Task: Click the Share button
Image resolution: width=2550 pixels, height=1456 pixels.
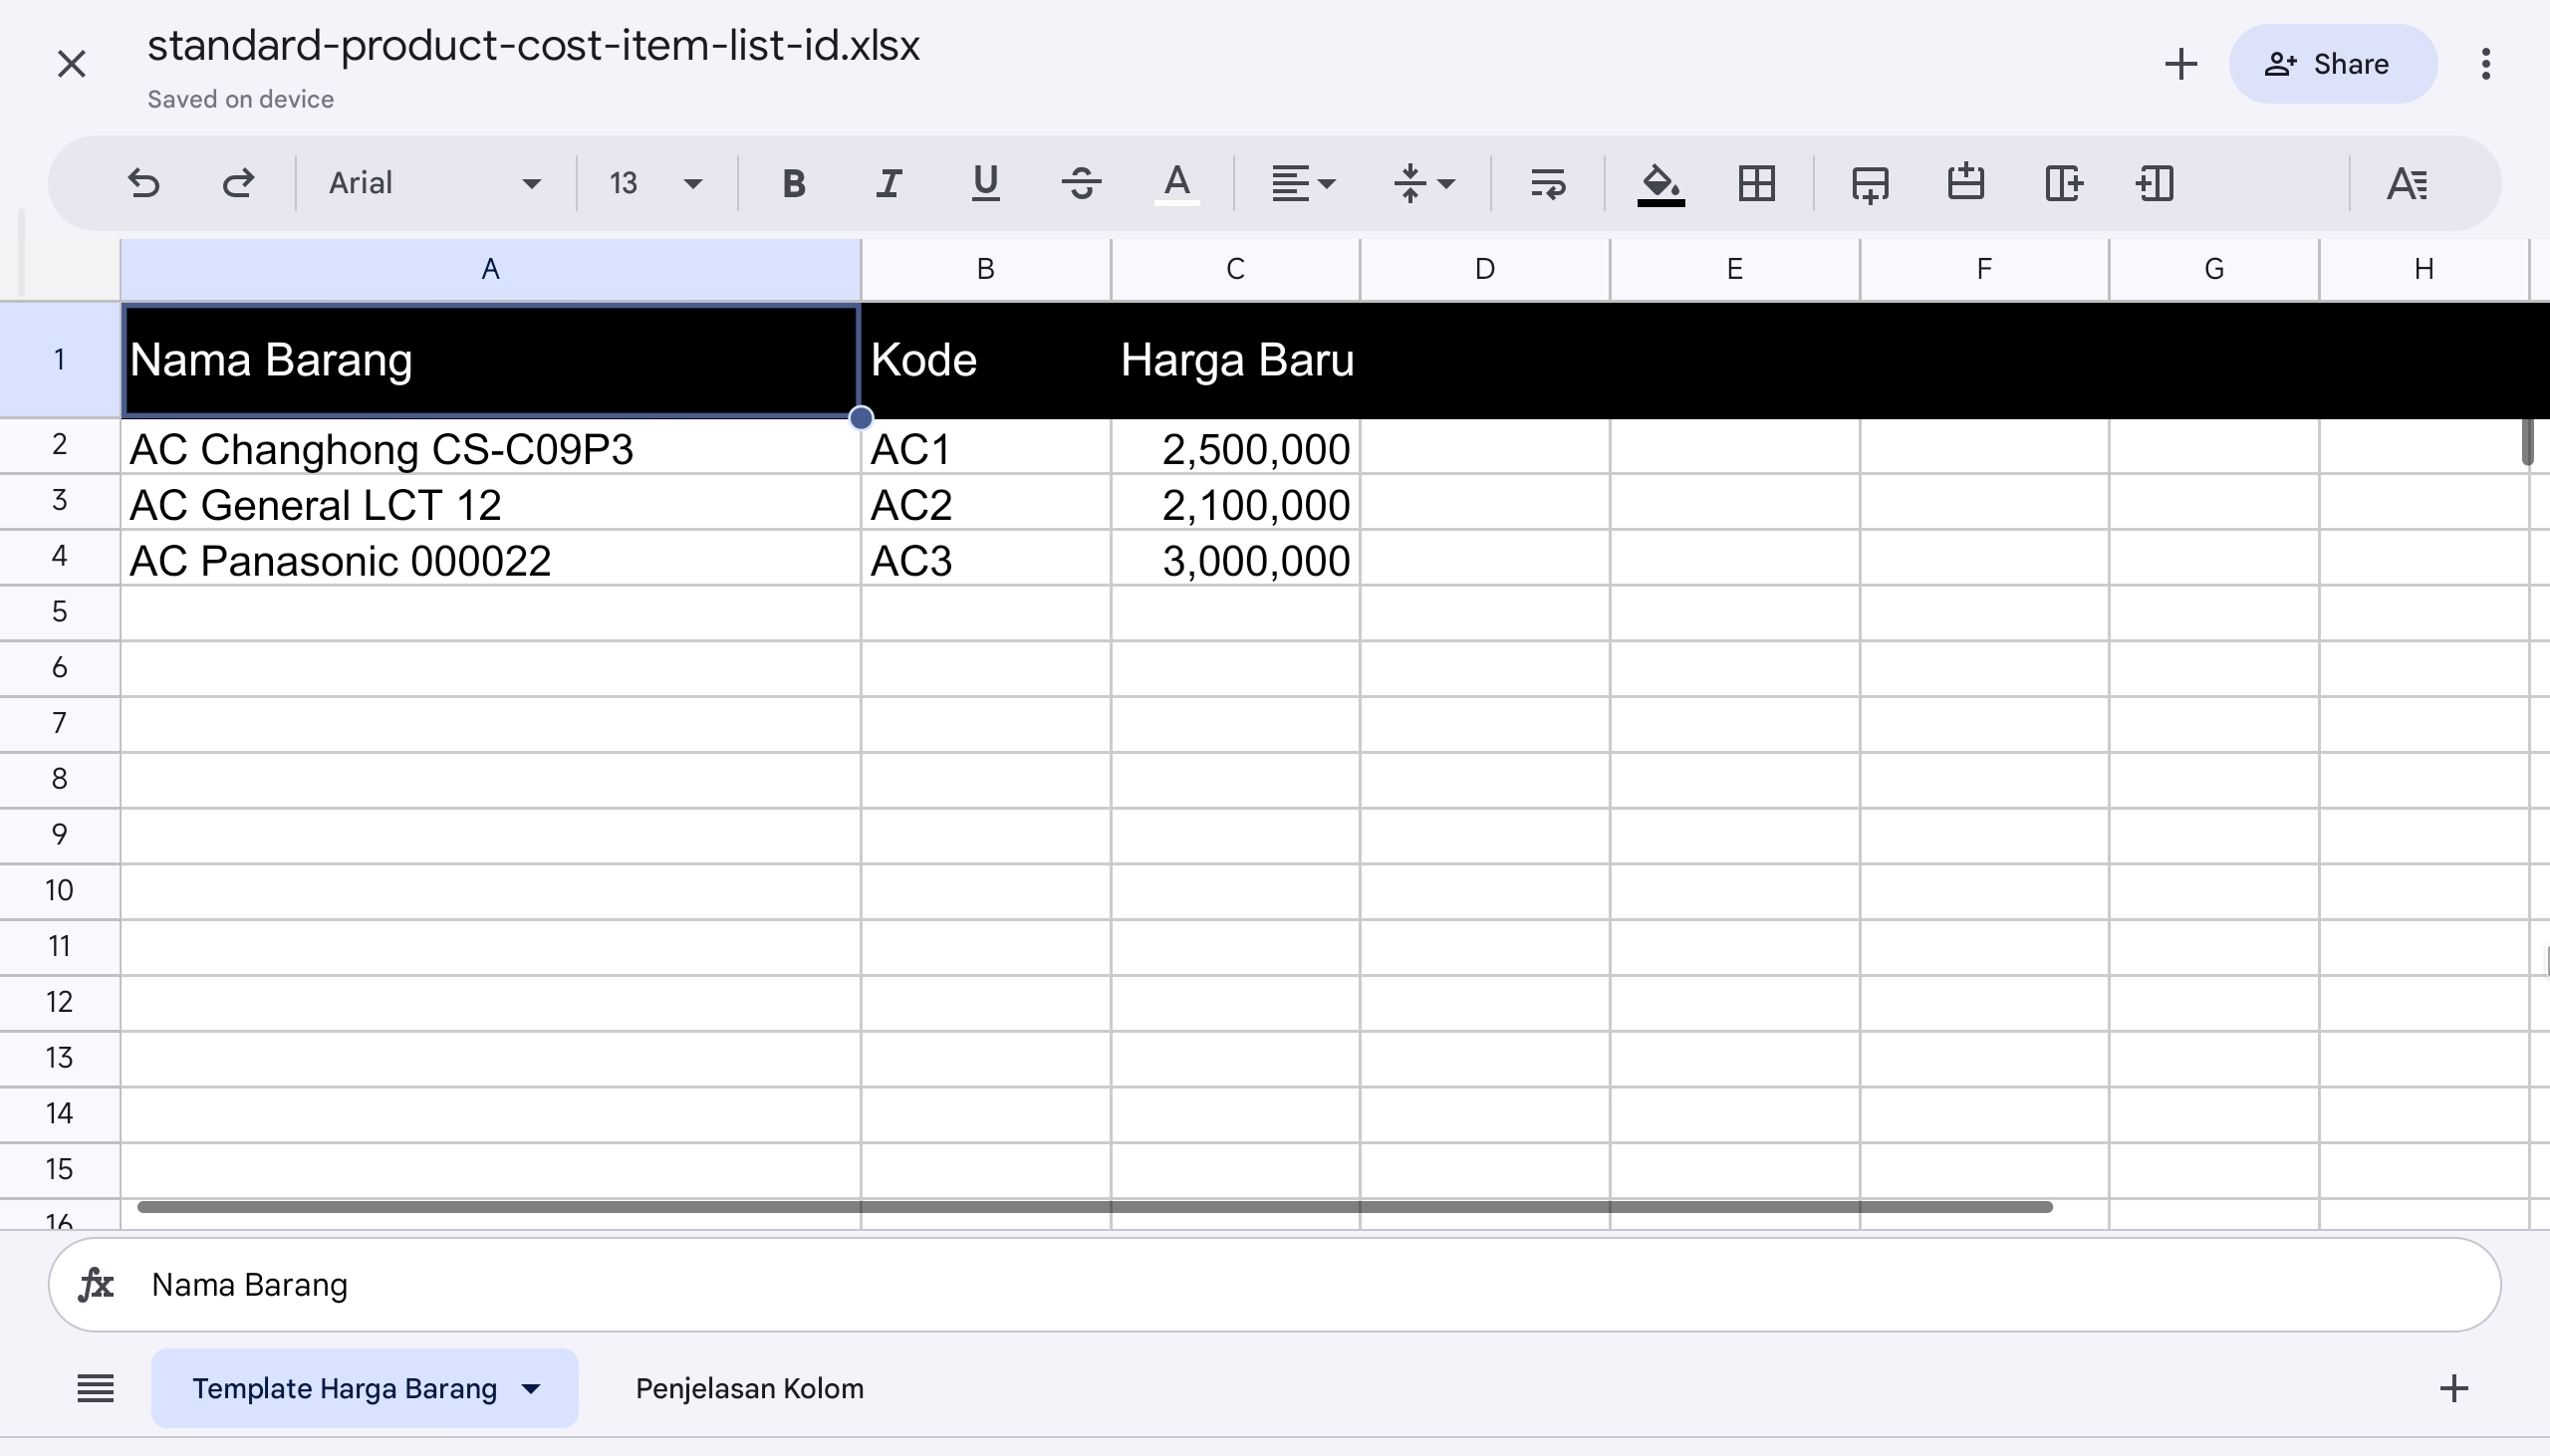Action: 2332,64
